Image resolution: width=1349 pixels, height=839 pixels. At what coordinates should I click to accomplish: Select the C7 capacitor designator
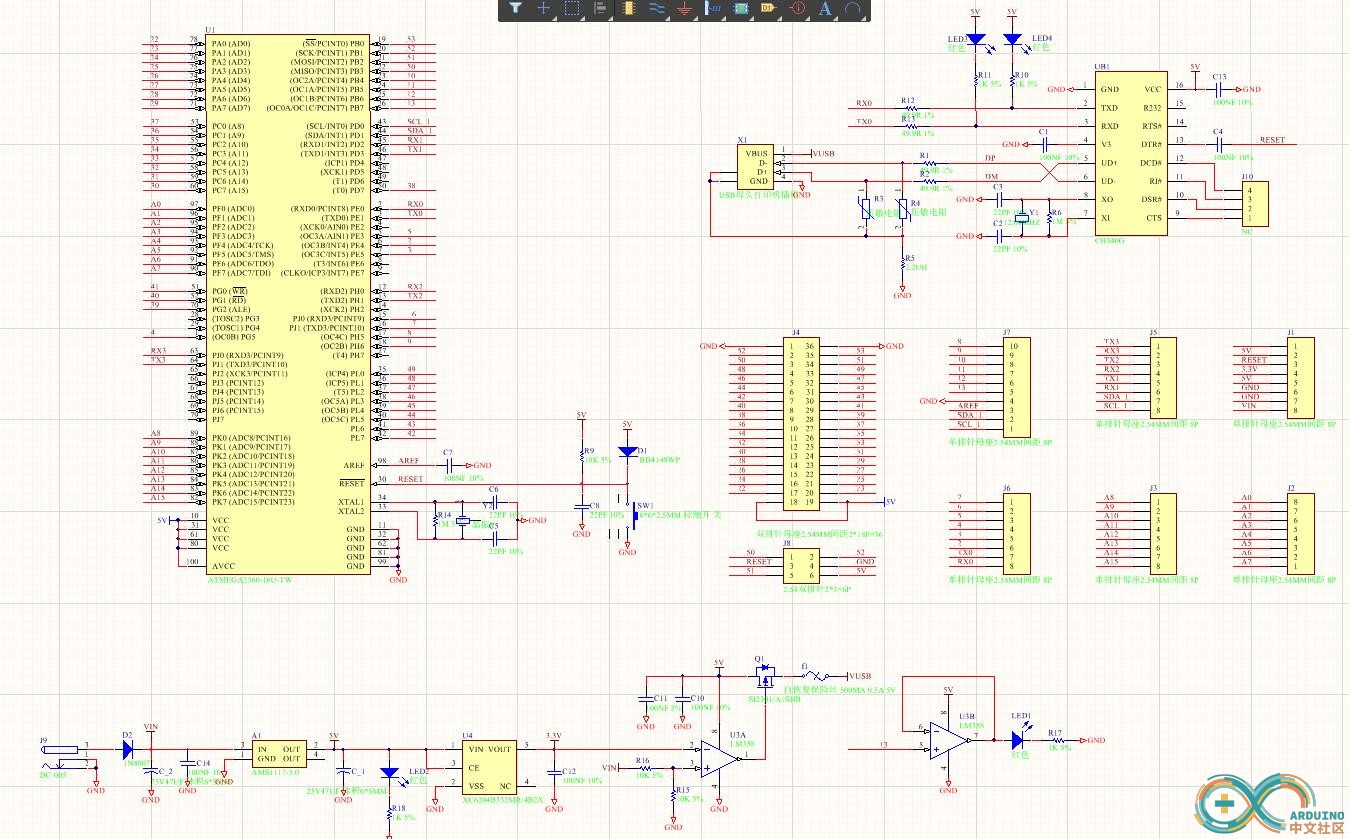[448, 453]
